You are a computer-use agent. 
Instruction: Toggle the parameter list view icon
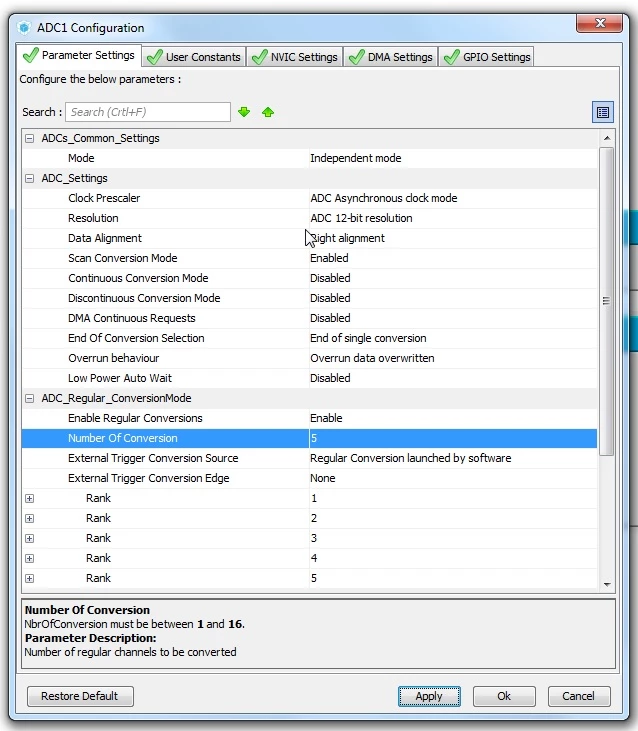(x=603, y=112)
